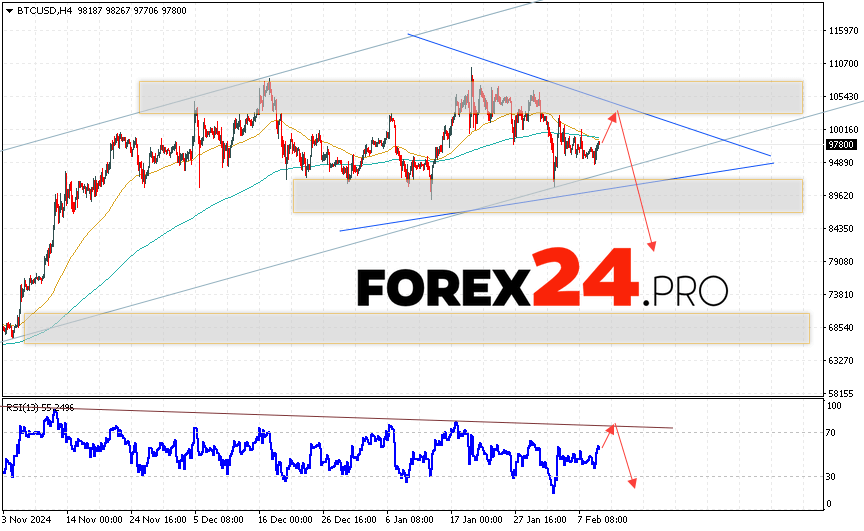
Task: Click the brown descending trendline in RSI panel
Action: tap(400, 418)
